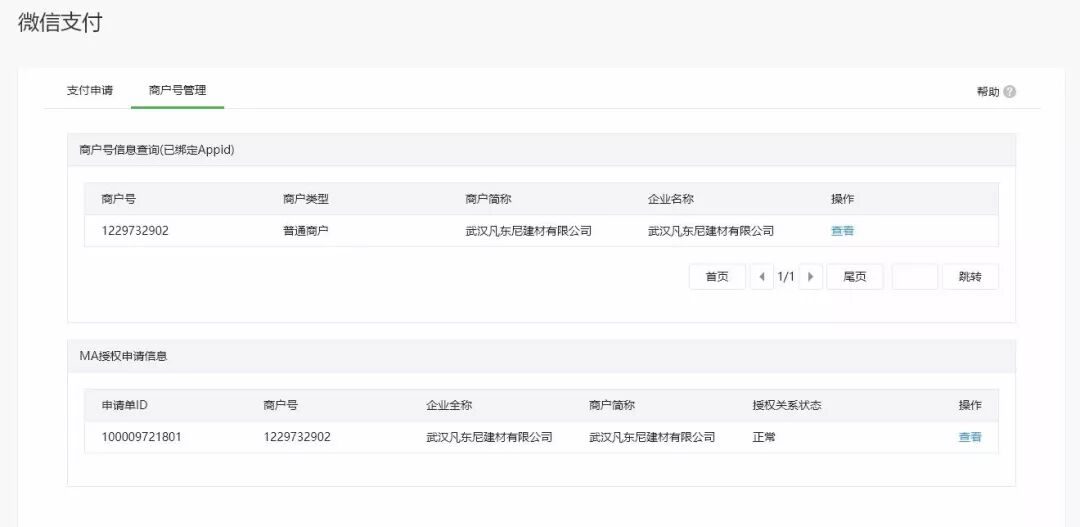The width and height of the screenshot is (1080, 527).
Task: Select merchant number 1229732902 in top table
Action: [135, 231]
